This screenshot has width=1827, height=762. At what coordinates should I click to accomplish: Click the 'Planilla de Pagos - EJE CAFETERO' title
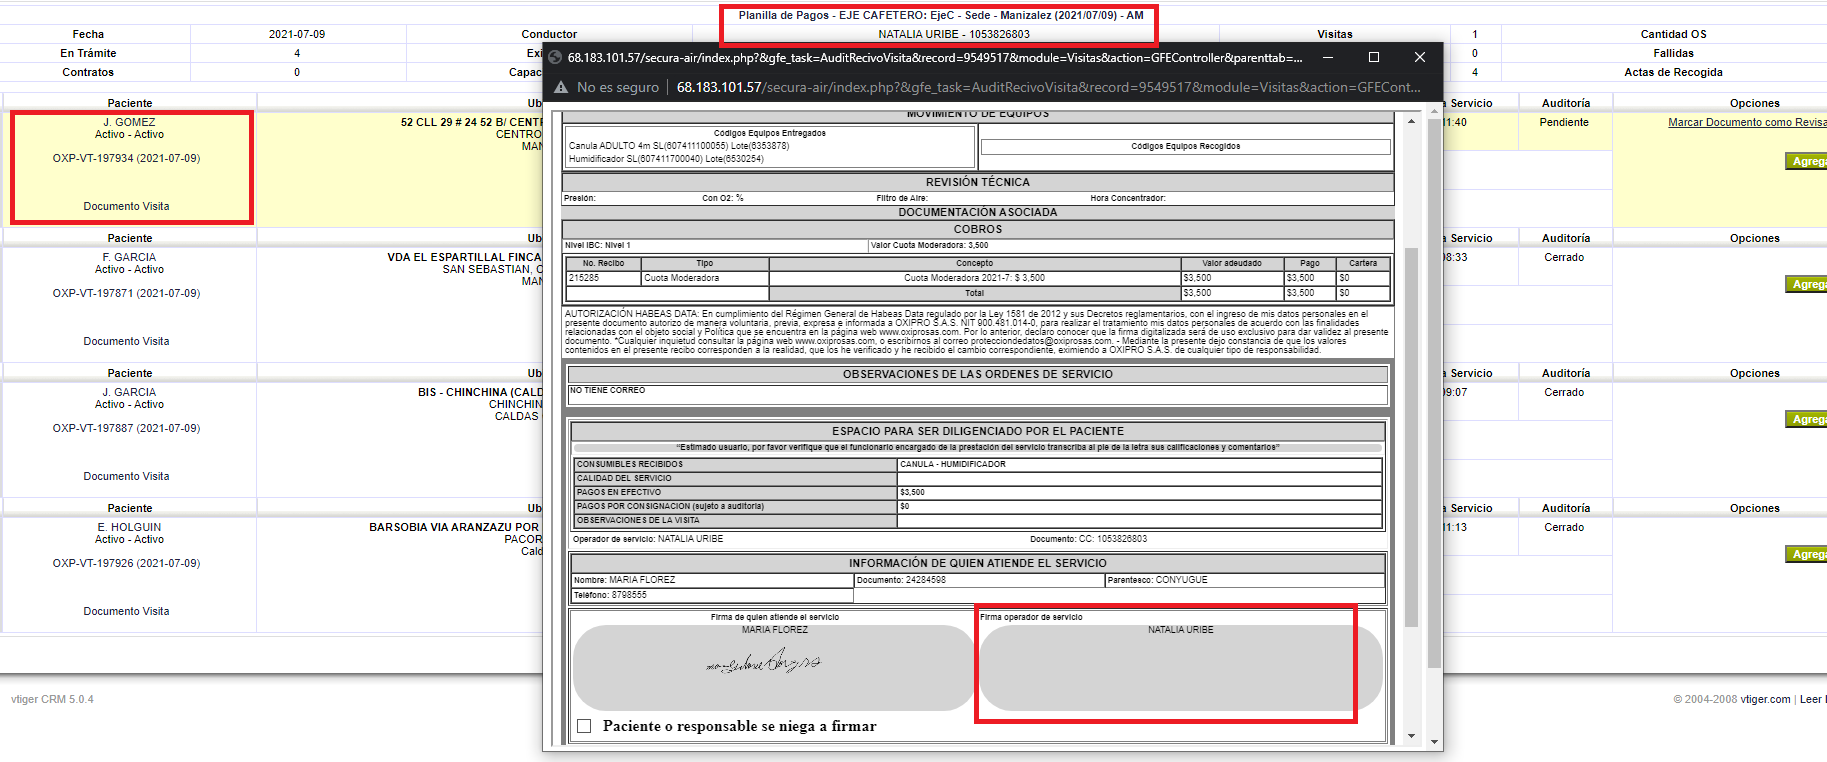940,15
